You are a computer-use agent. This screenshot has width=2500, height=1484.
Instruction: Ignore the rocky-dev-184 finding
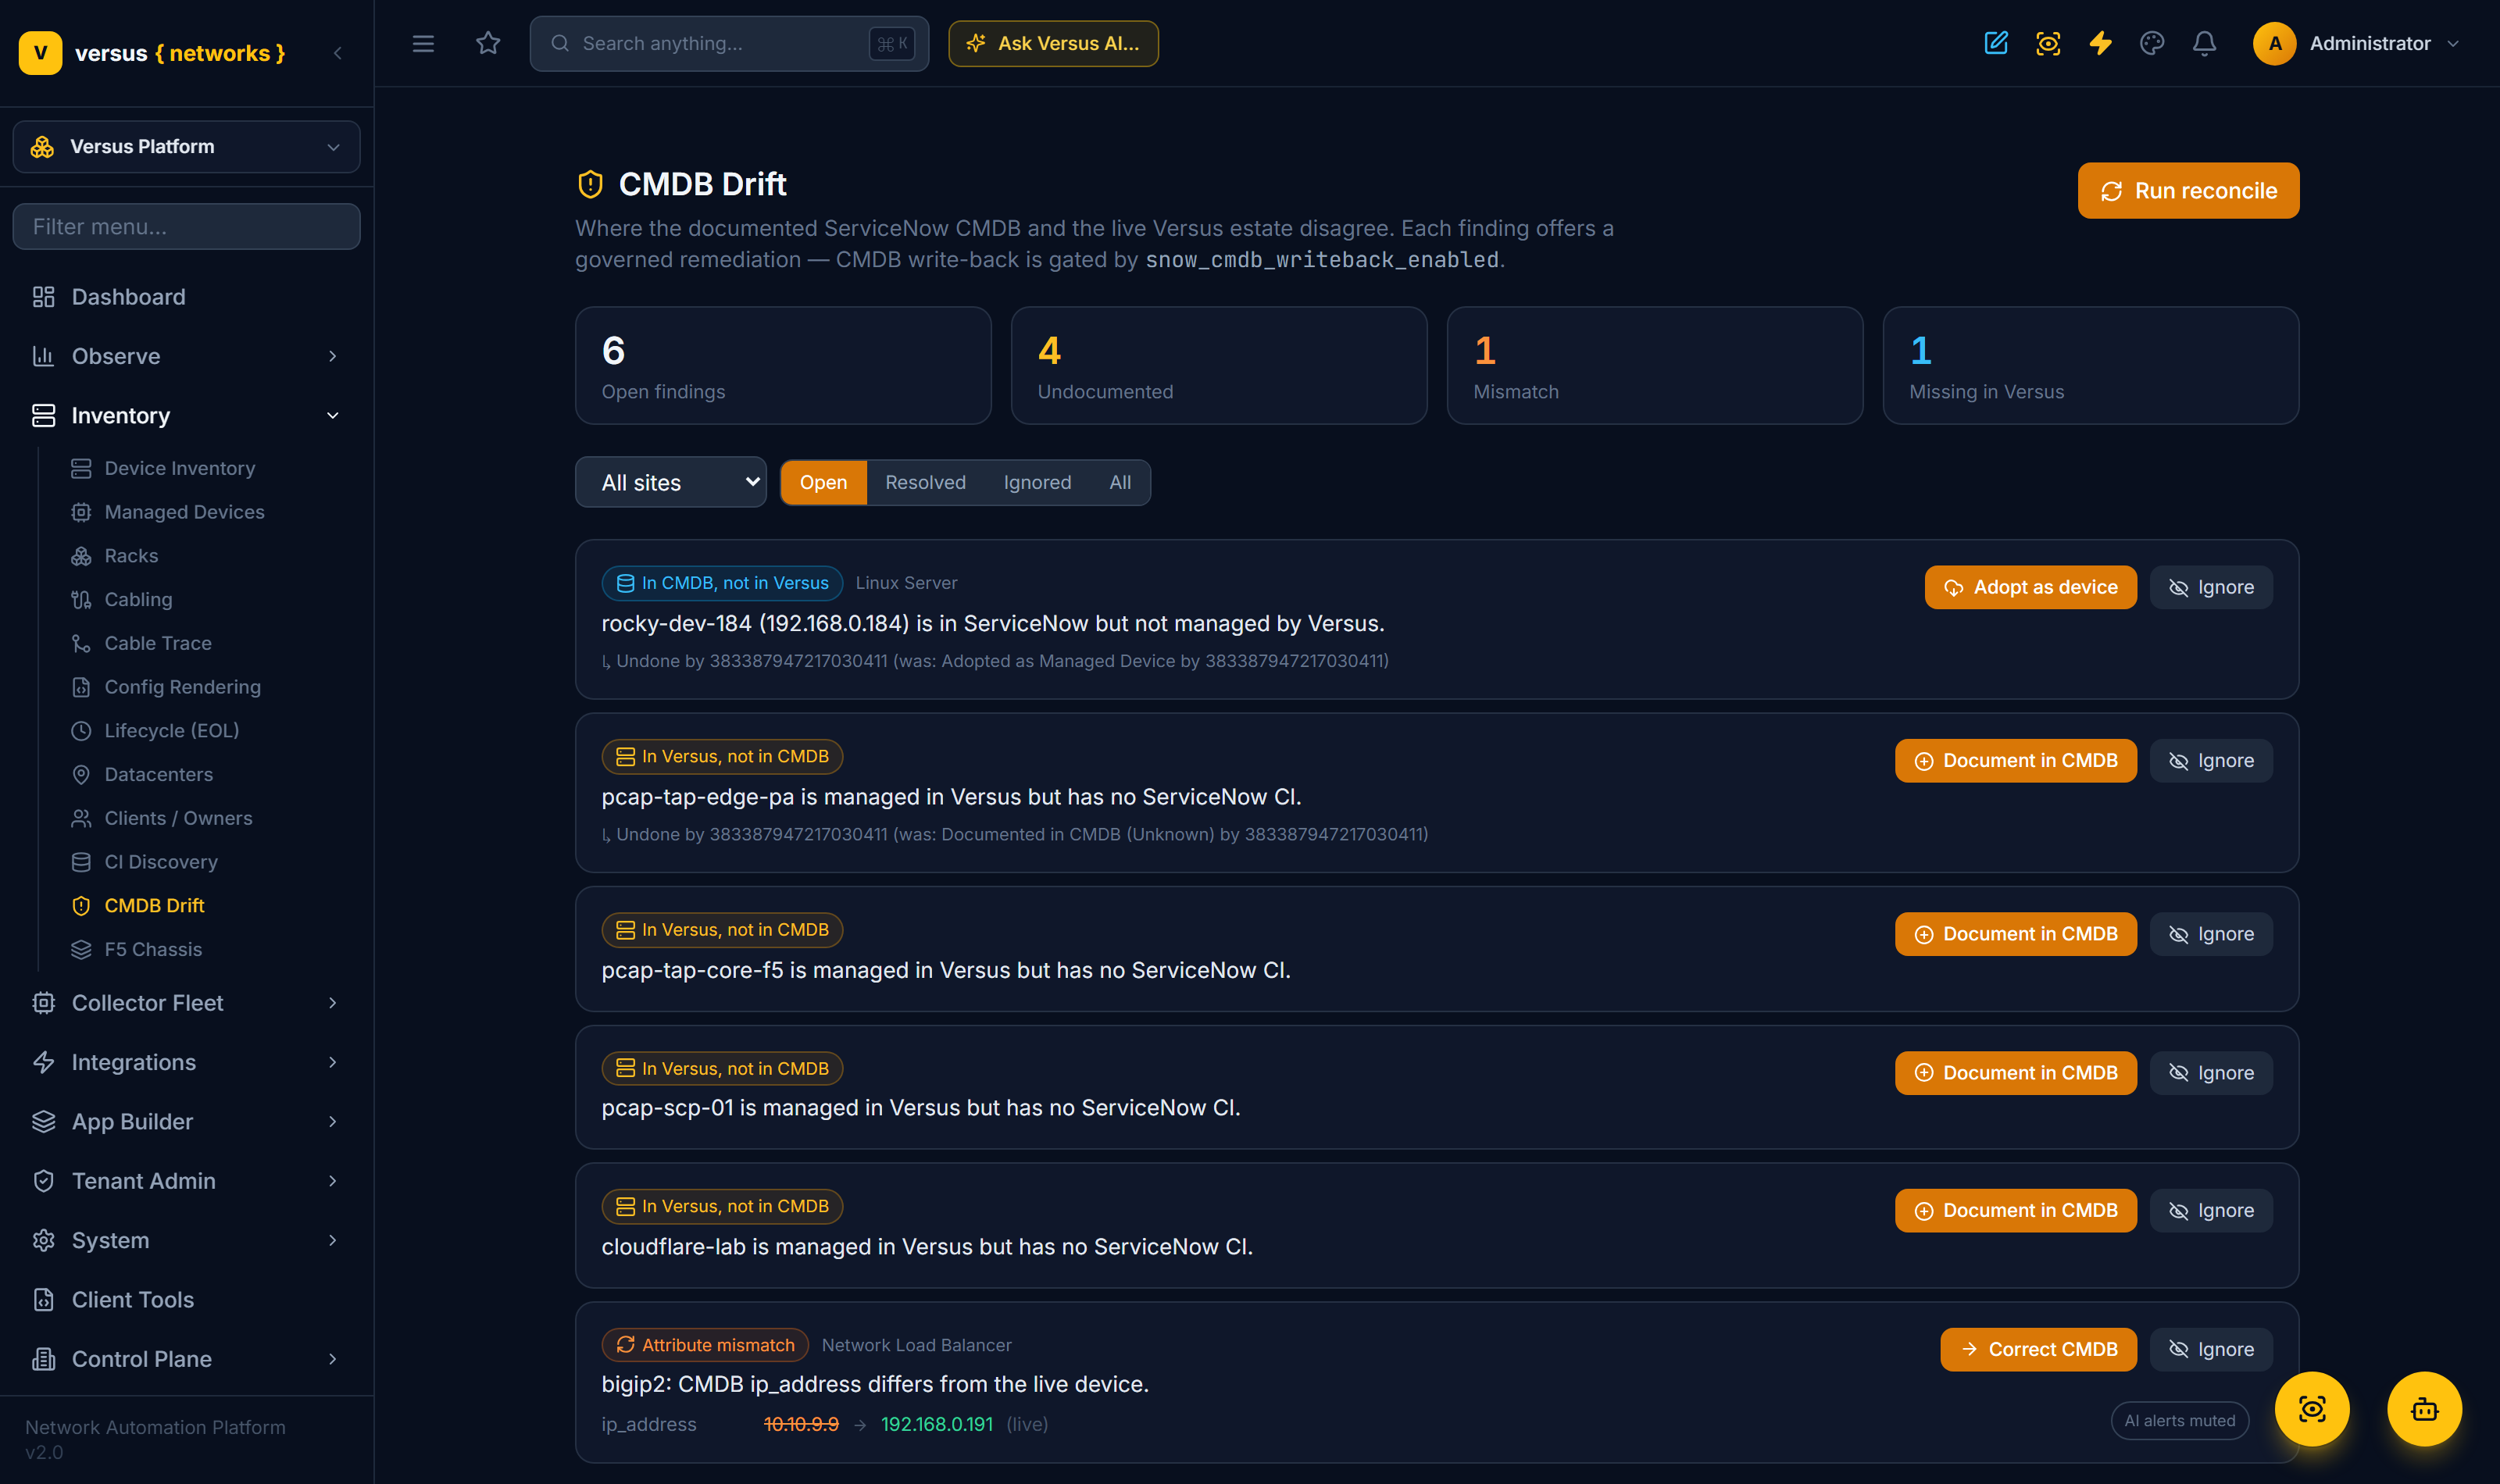point(2211,587)
